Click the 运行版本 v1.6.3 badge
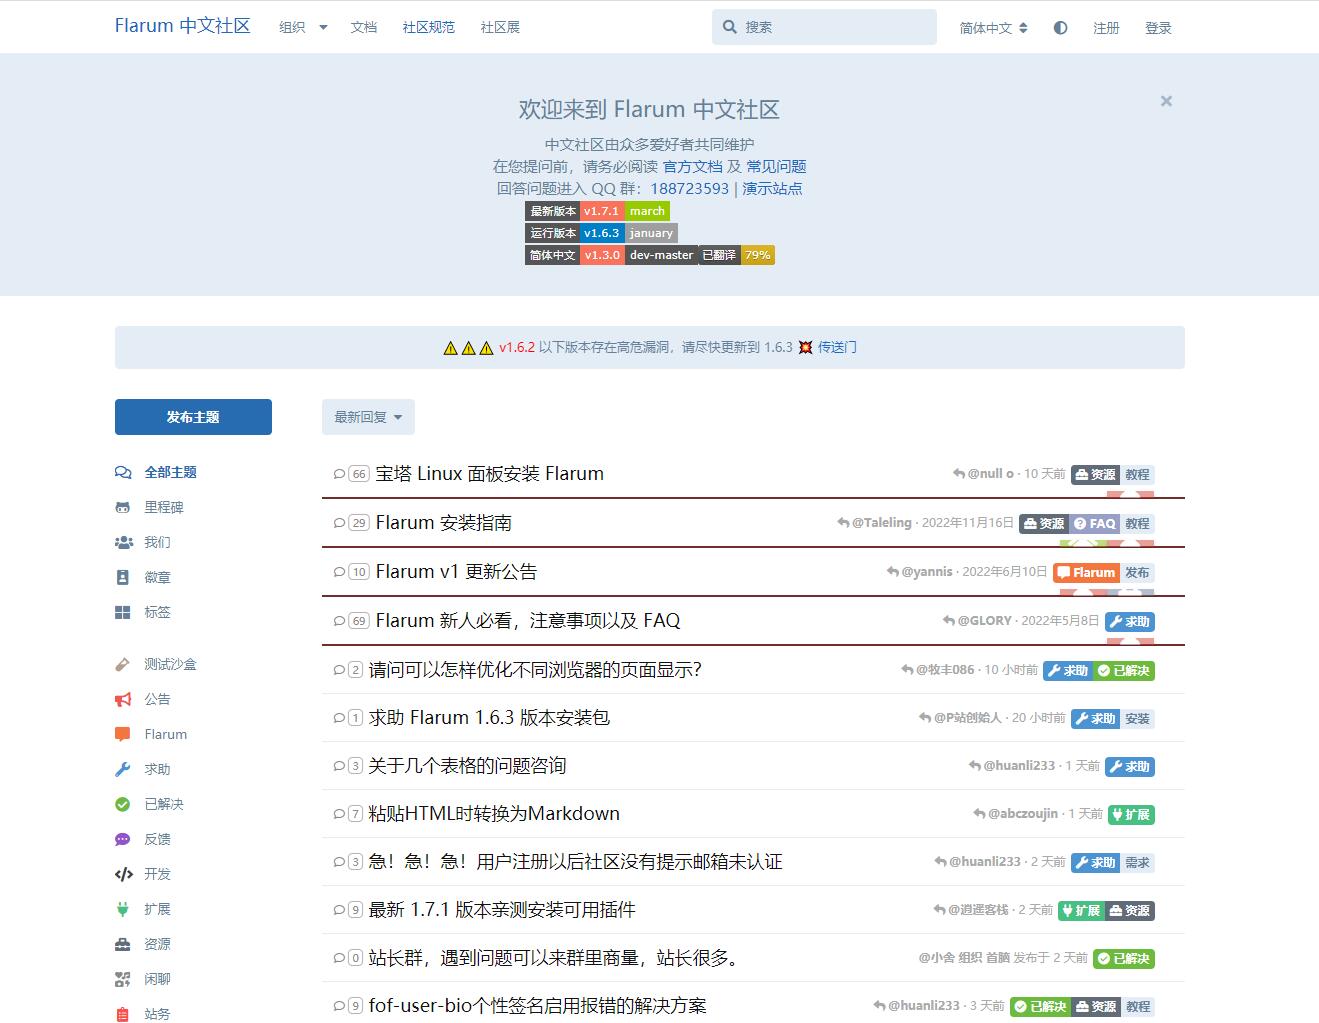This screenshot has height=1023, width=1319. point(601,233)
